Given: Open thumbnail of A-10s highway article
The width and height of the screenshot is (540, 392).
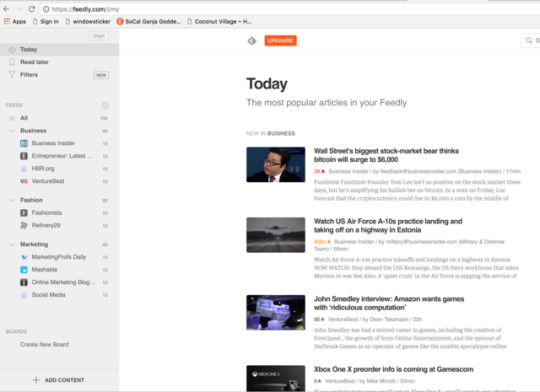Looking at the screenshot, I should tap(276, 235).
